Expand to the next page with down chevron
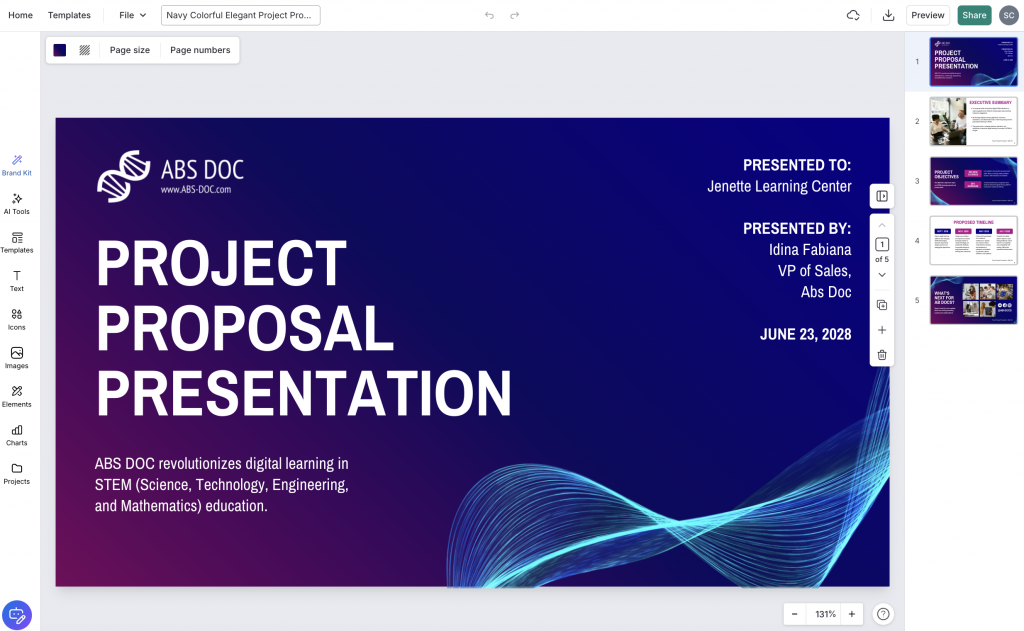Screen dimensions: 1024x631 pyautogui.click(x=880, y=274)
